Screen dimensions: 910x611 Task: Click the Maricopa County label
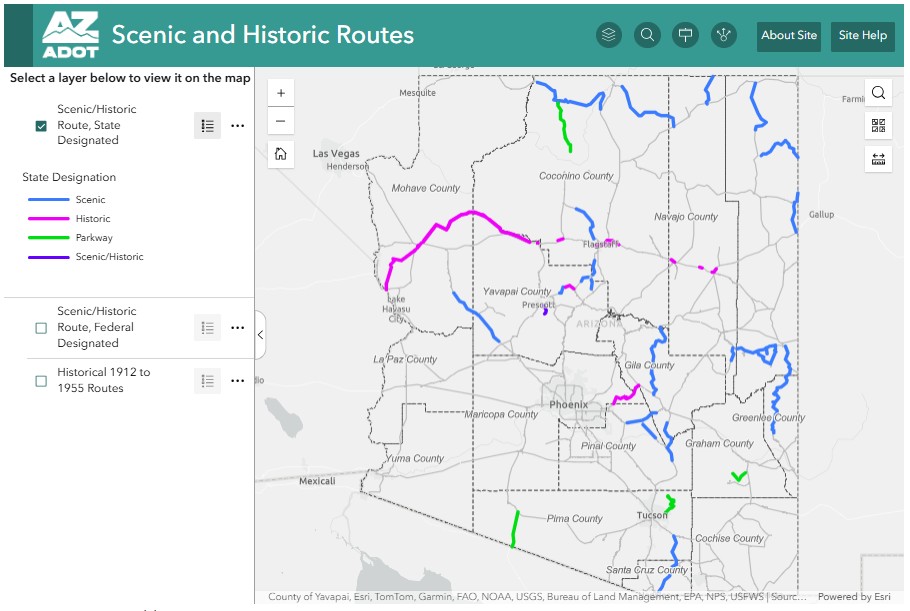click(x=501, y=414)
